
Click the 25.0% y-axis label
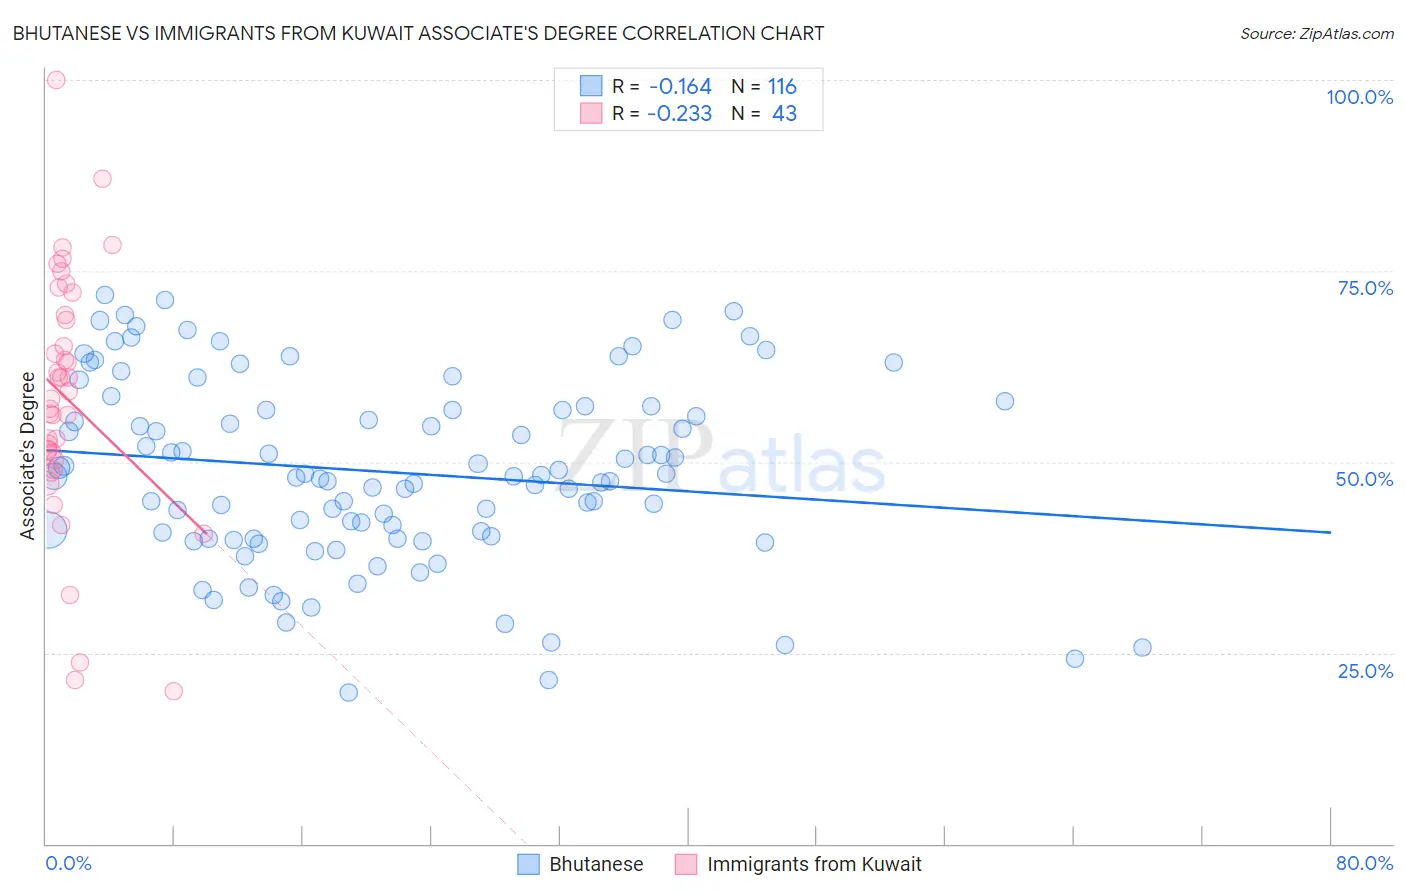click(x=1365, y=671)
